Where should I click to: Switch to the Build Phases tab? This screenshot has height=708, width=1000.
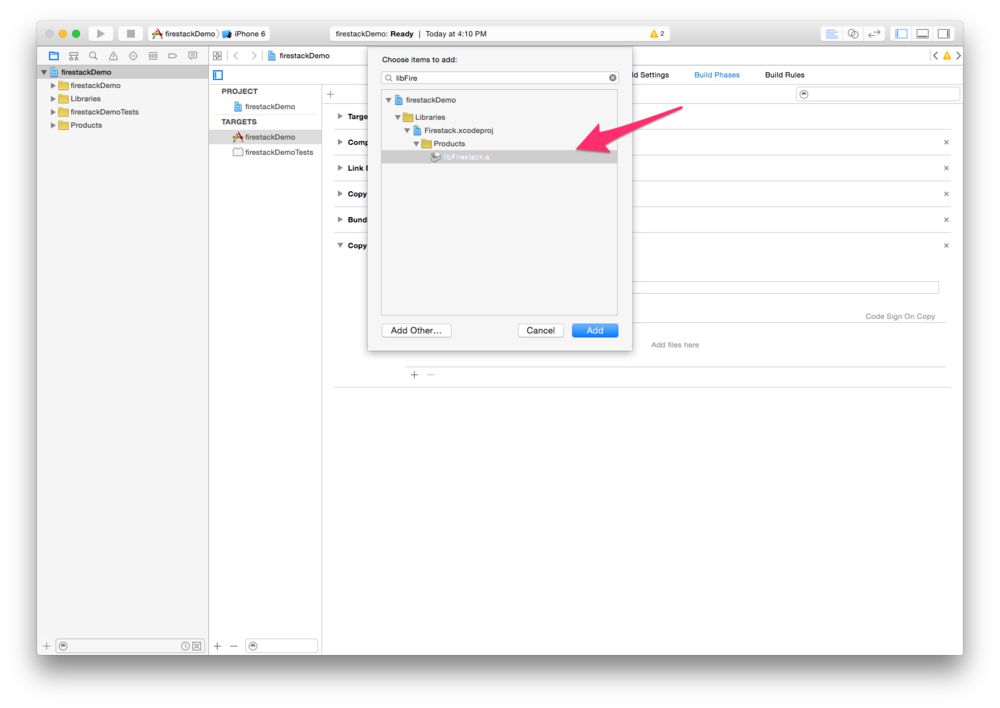click(x=717, y=75)
